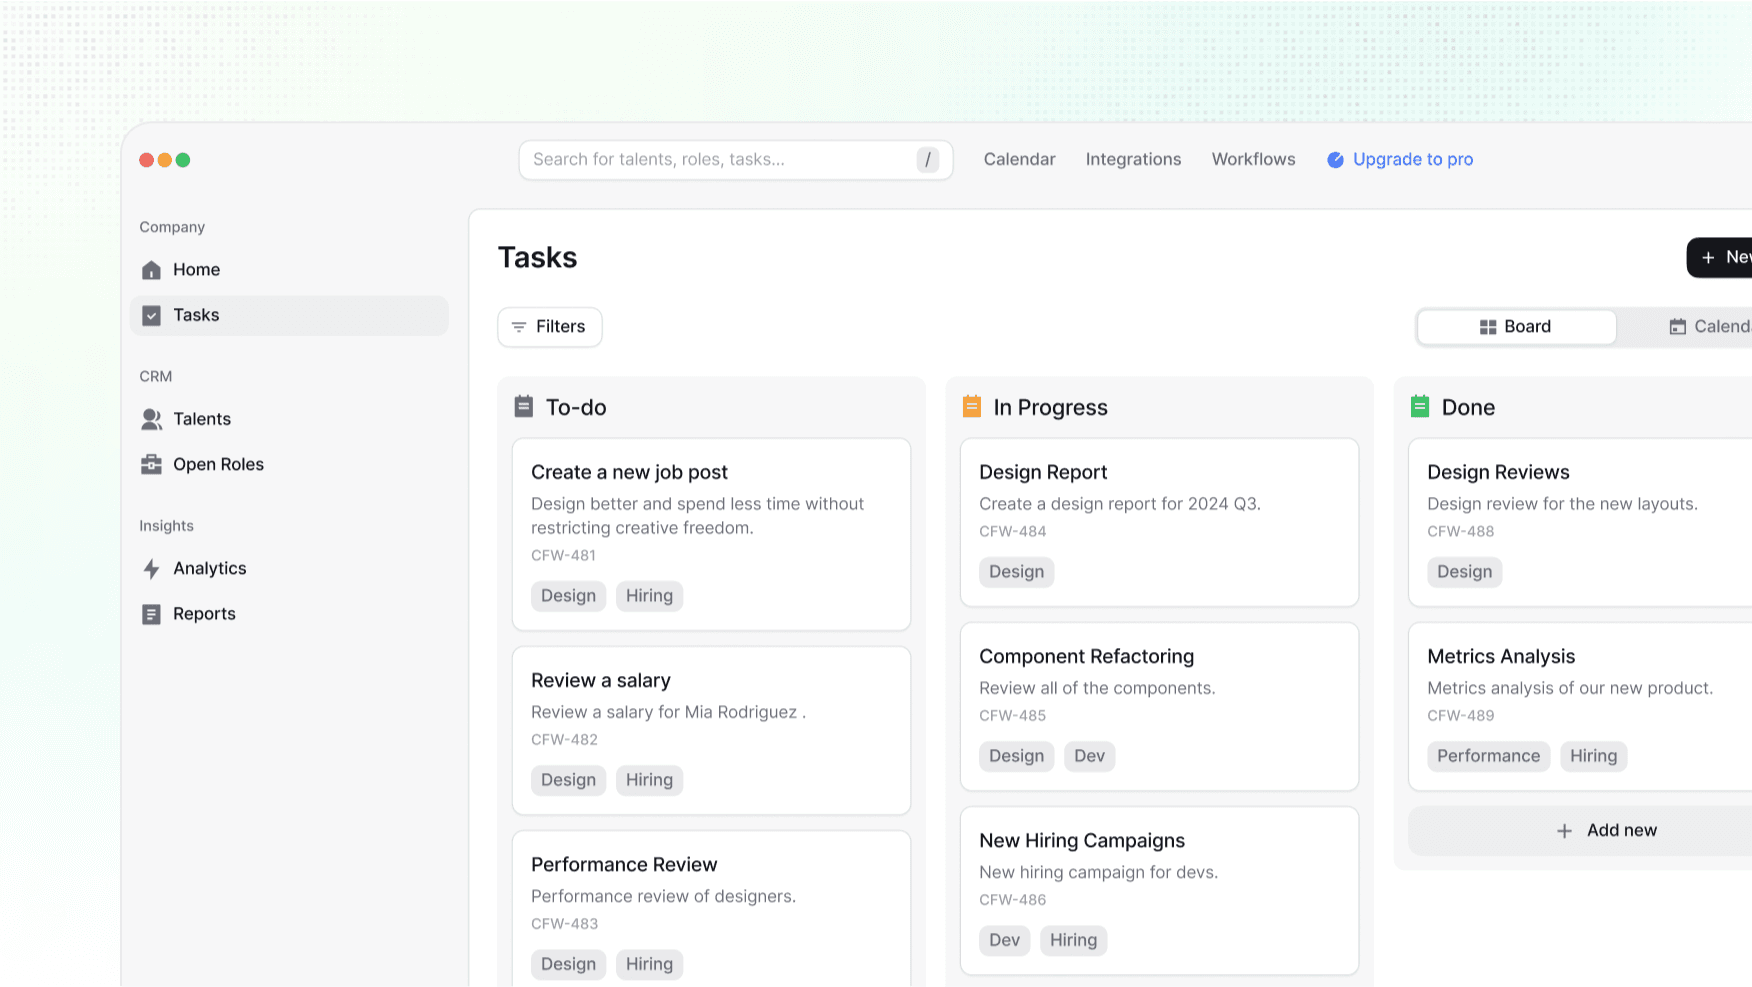Open the Workflows top navigation item
Screen dimensions: 1752x987
pyautogui.click(x=1253, y=159)
